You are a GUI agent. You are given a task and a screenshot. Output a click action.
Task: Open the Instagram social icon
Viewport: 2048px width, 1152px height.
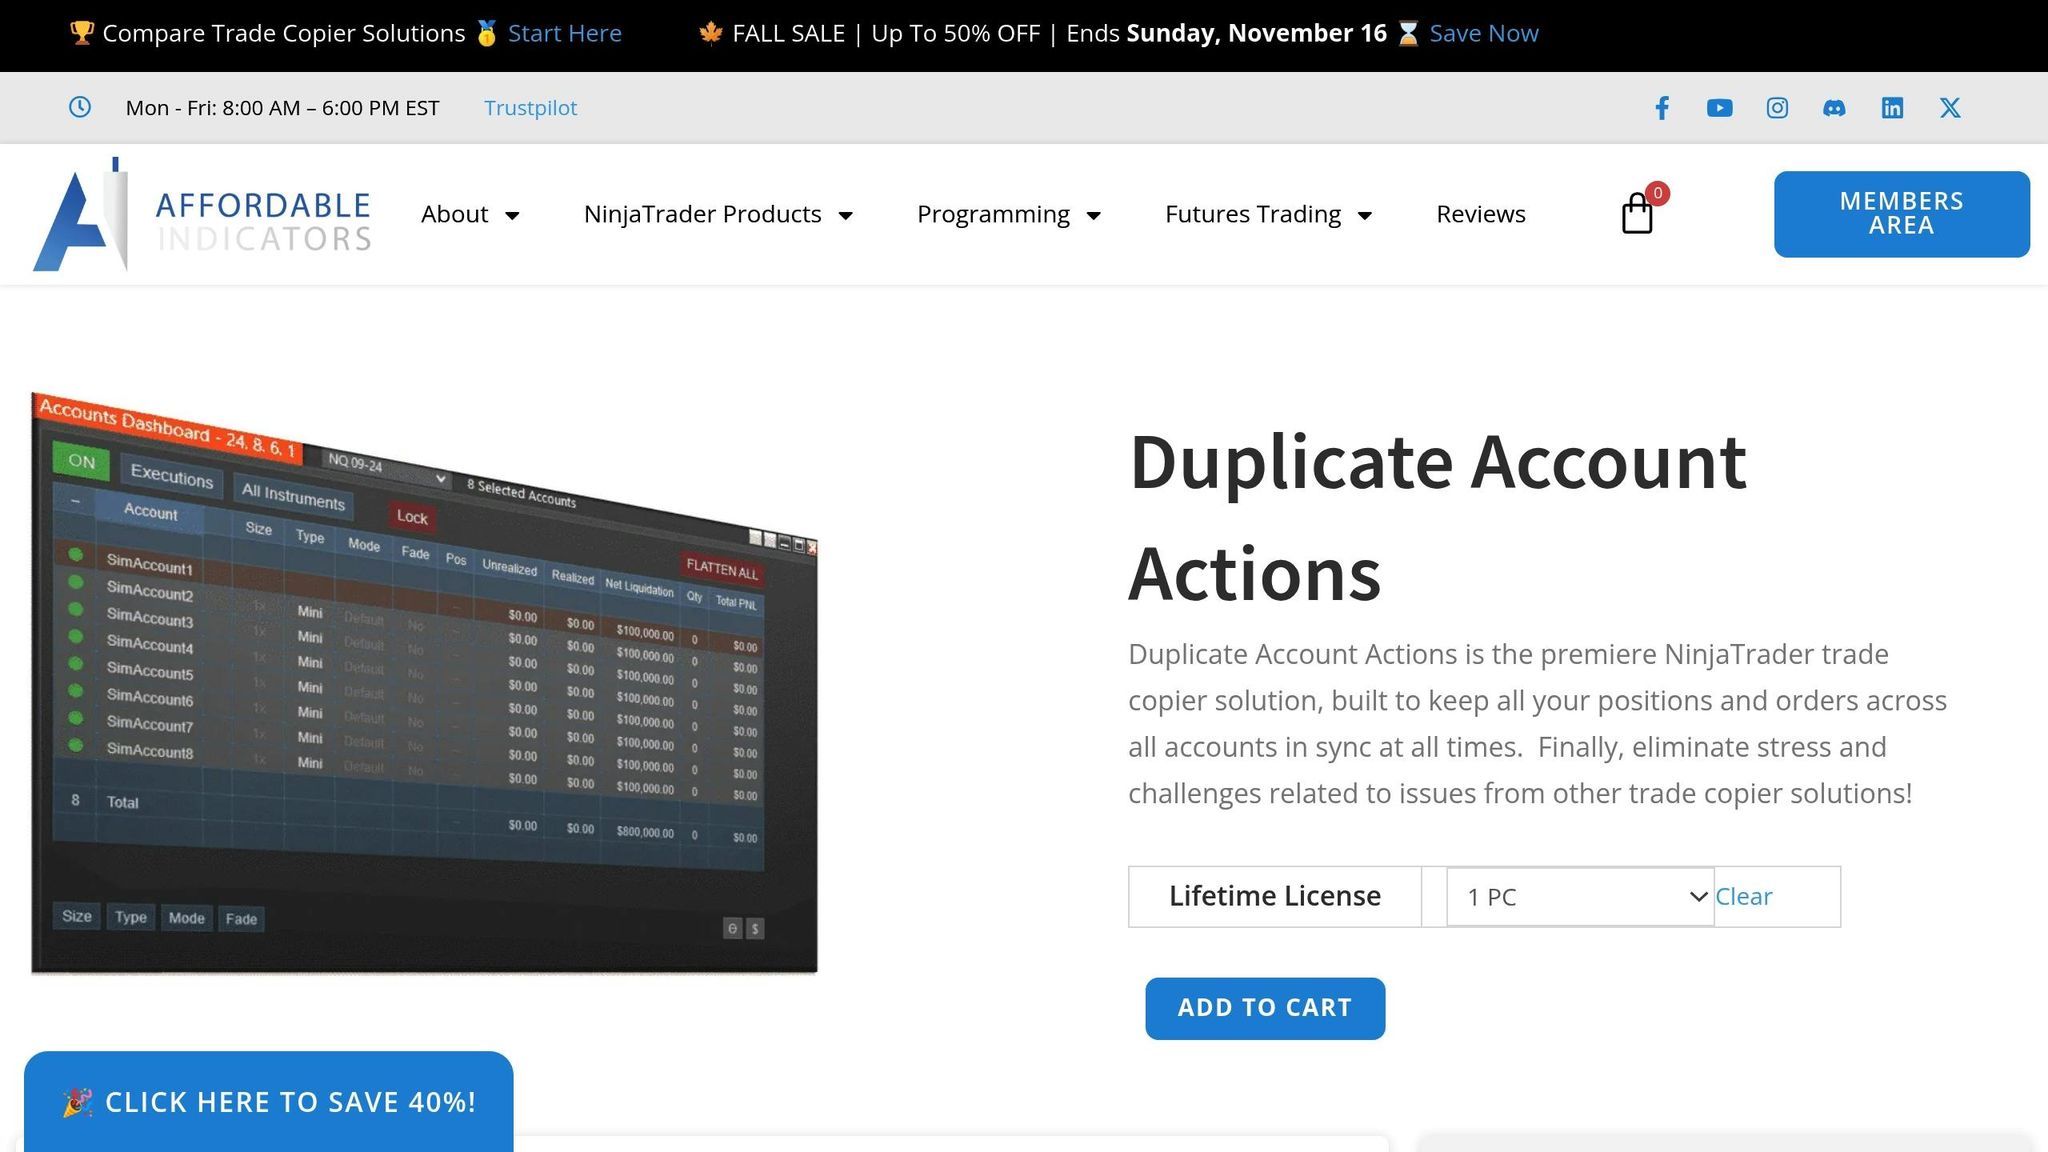[1777, 108]
